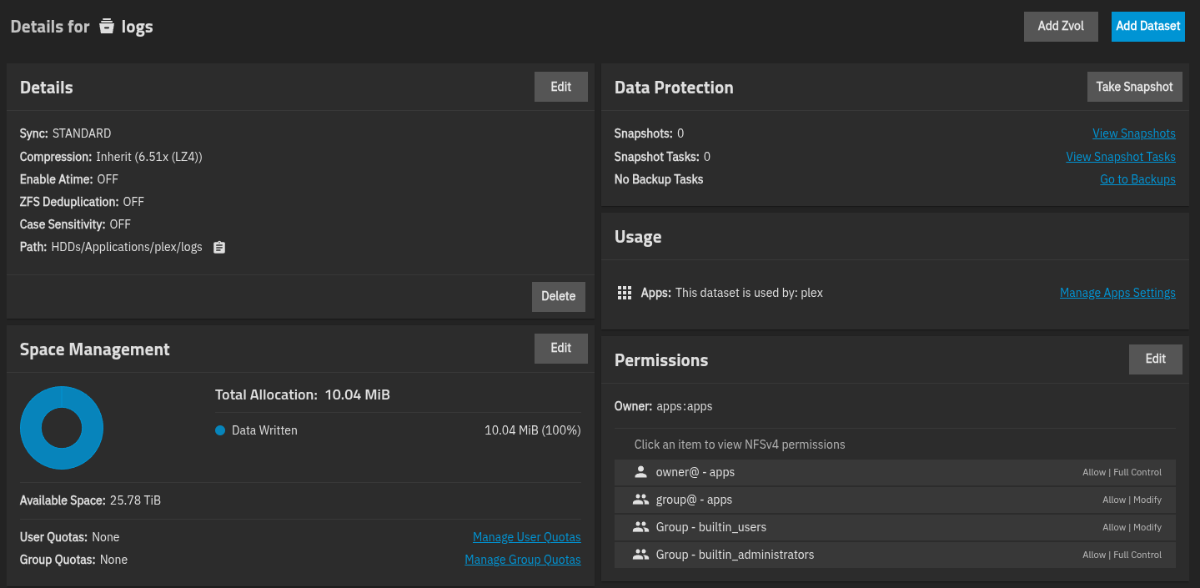Click the owner@ person icon
Viewport: 1200px width, 588px height.
coord(641,472)
